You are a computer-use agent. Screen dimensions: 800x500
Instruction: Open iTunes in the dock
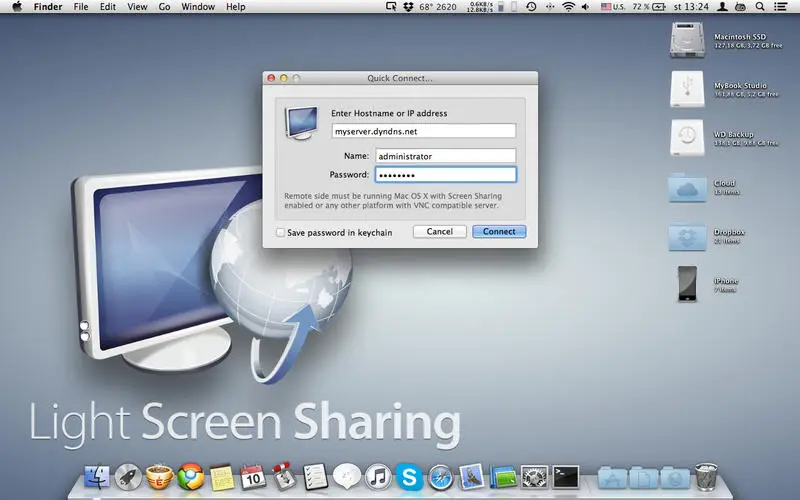pos(377,477)
